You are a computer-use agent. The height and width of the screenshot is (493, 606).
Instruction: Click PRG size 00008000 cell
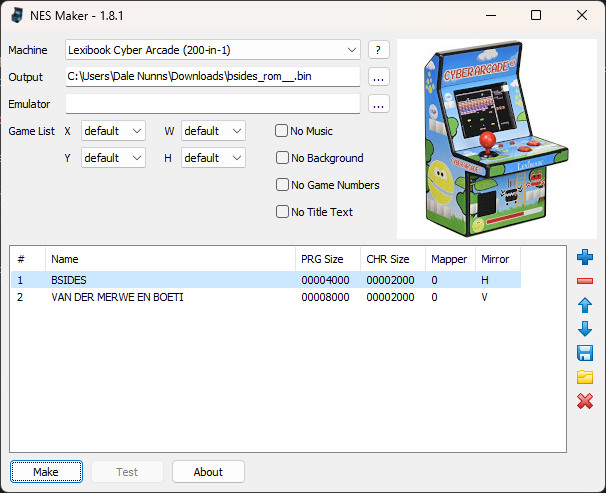[x=325, y=297]
